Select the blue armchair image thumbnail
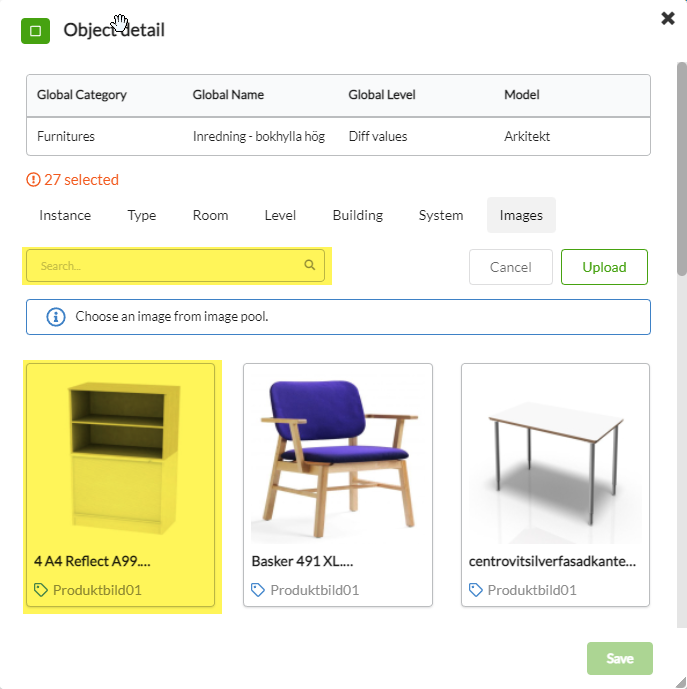687x689 pixels. [338, 458]
